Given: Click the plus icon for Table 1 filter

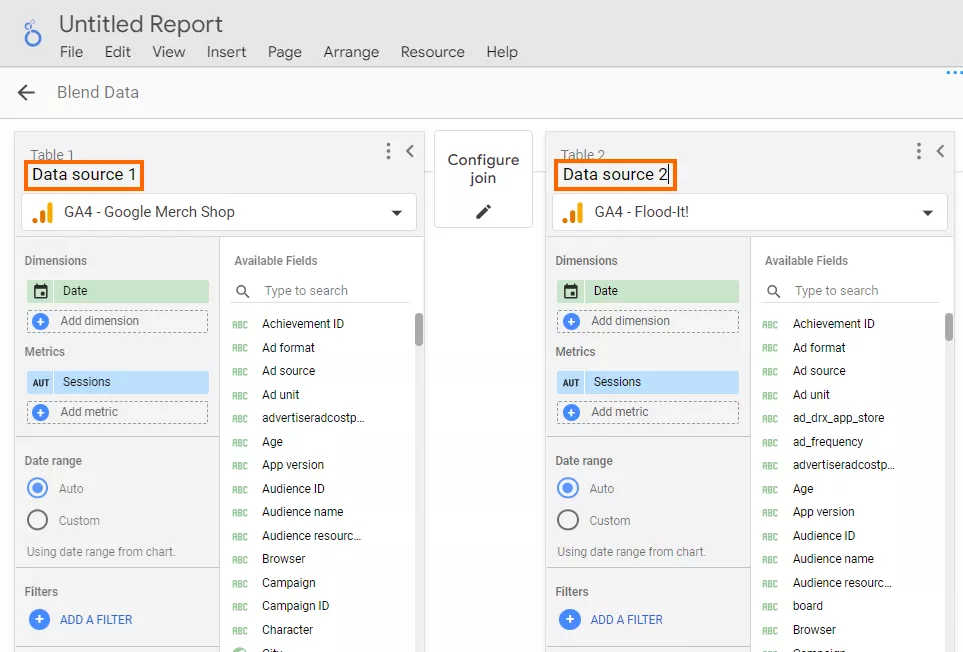Looking at the screenshot, I should (39, 619).
